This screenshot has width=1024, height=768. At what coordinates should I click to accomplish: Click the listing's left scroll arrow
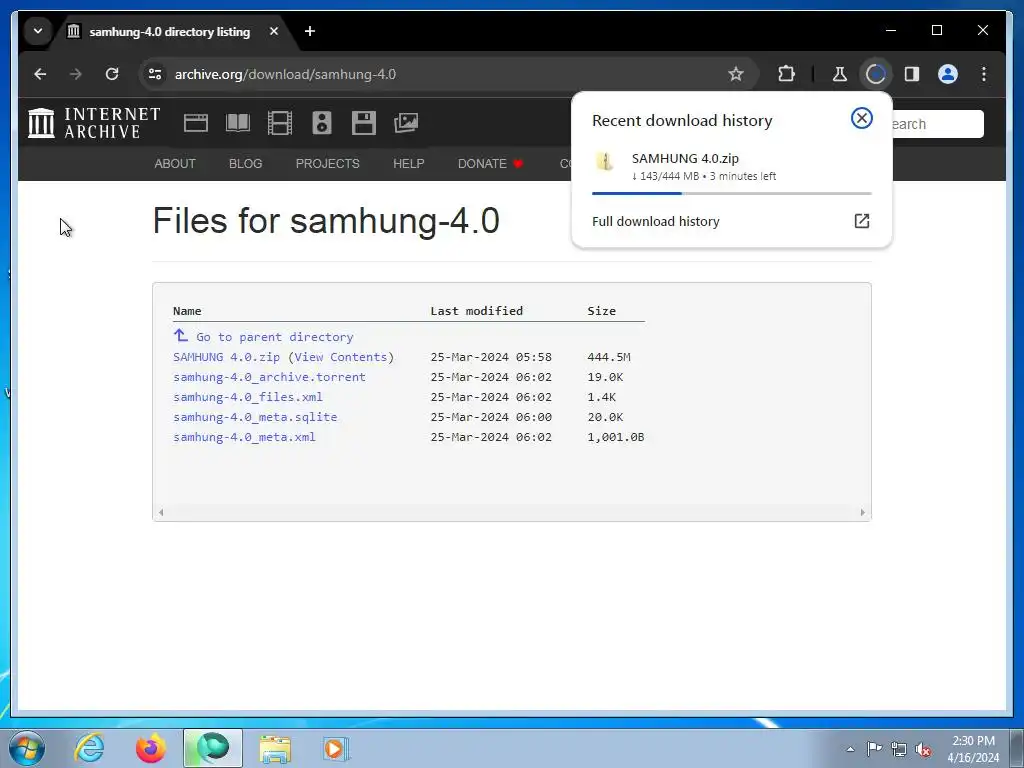pos(161,513)
